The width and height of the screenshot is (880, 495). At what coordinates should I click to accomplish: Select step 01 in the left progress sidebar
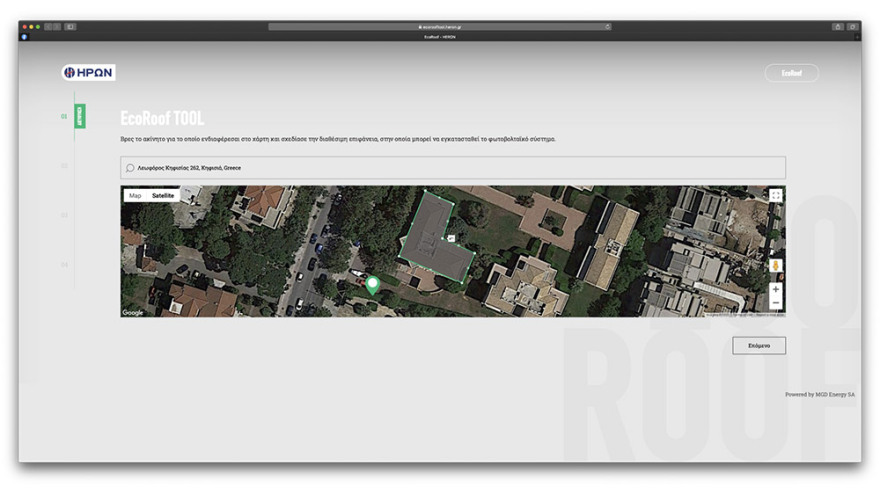64,116
